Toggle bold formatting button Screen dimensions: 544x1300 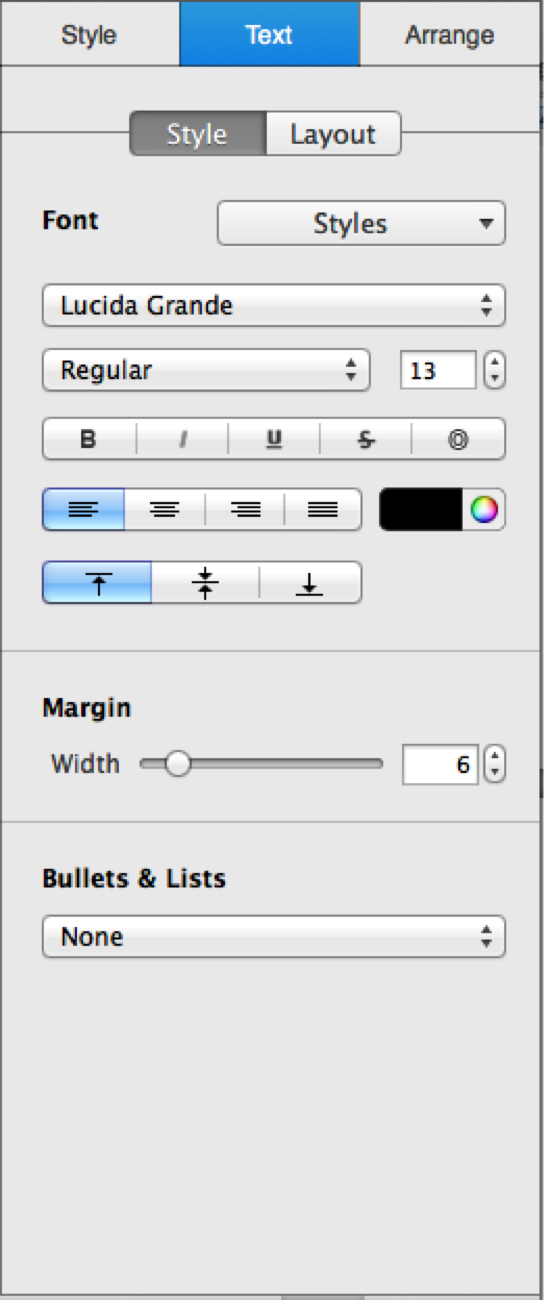click(x=89, y=439)
